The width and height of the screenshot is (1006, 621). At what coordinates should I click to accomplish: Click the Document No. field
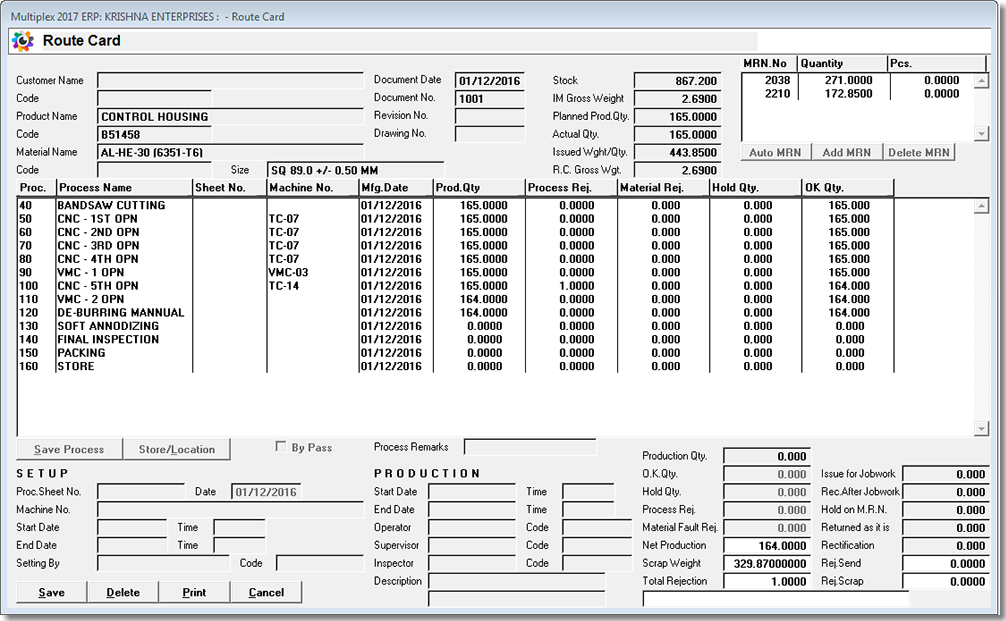489,98
